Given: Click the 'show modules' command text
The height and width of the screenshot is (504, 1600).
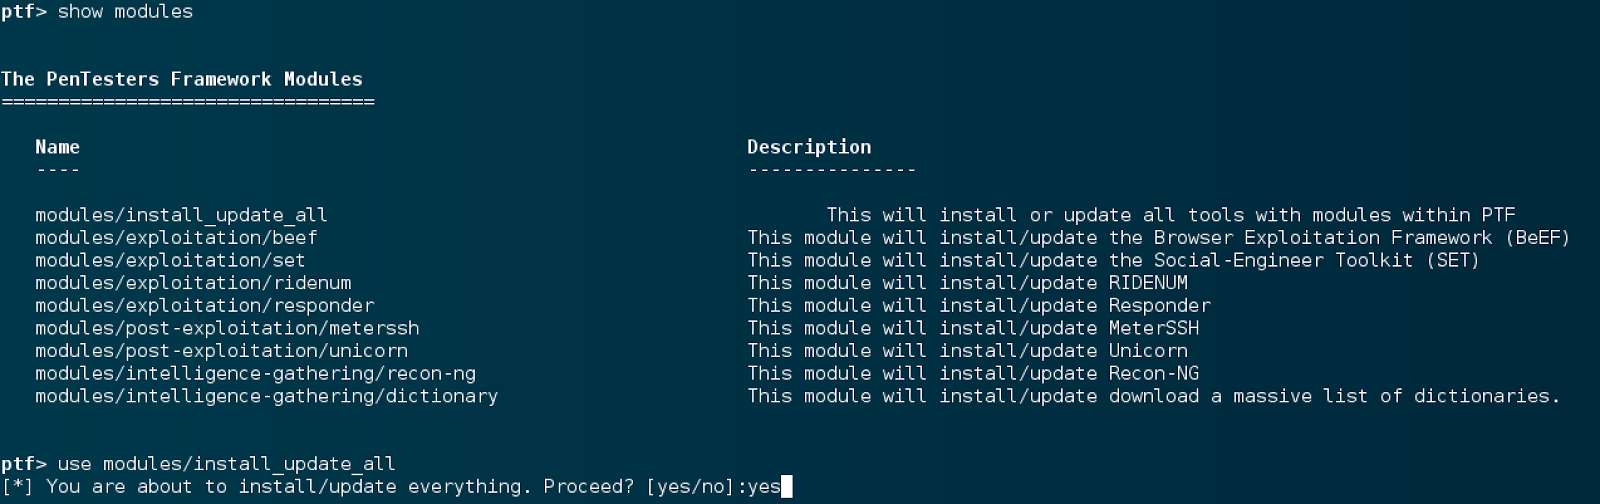Looking at the screenshot, I should point(125,12).
